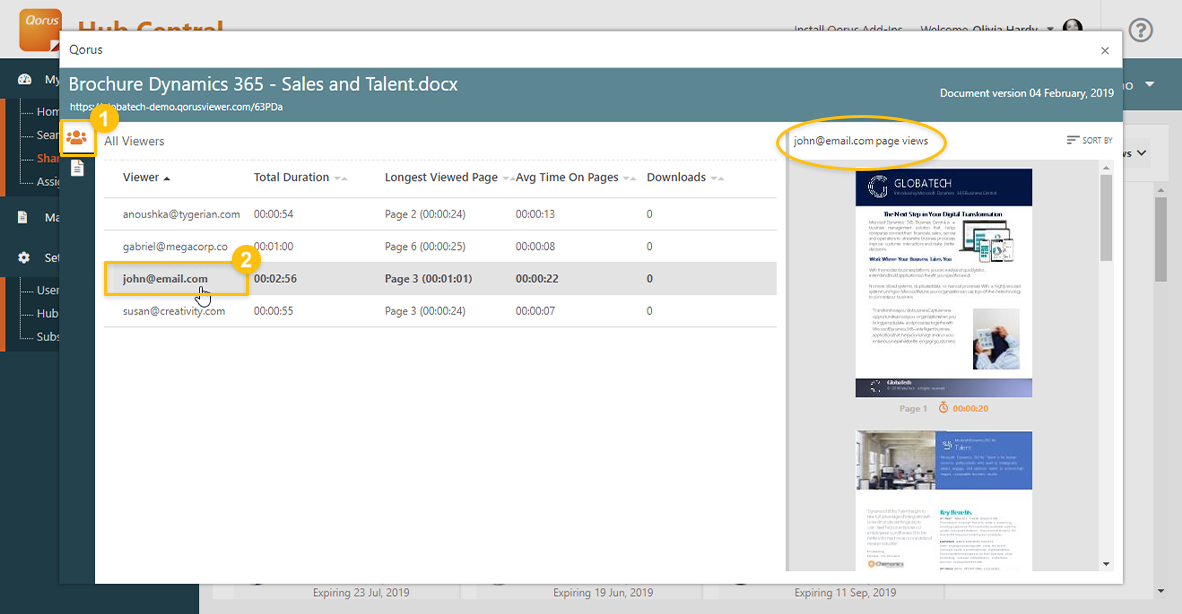Select the susan@creativity.com viewer row
This screenshot has width=1182, height=614.
pyautogui.click(x=440, y=310)
